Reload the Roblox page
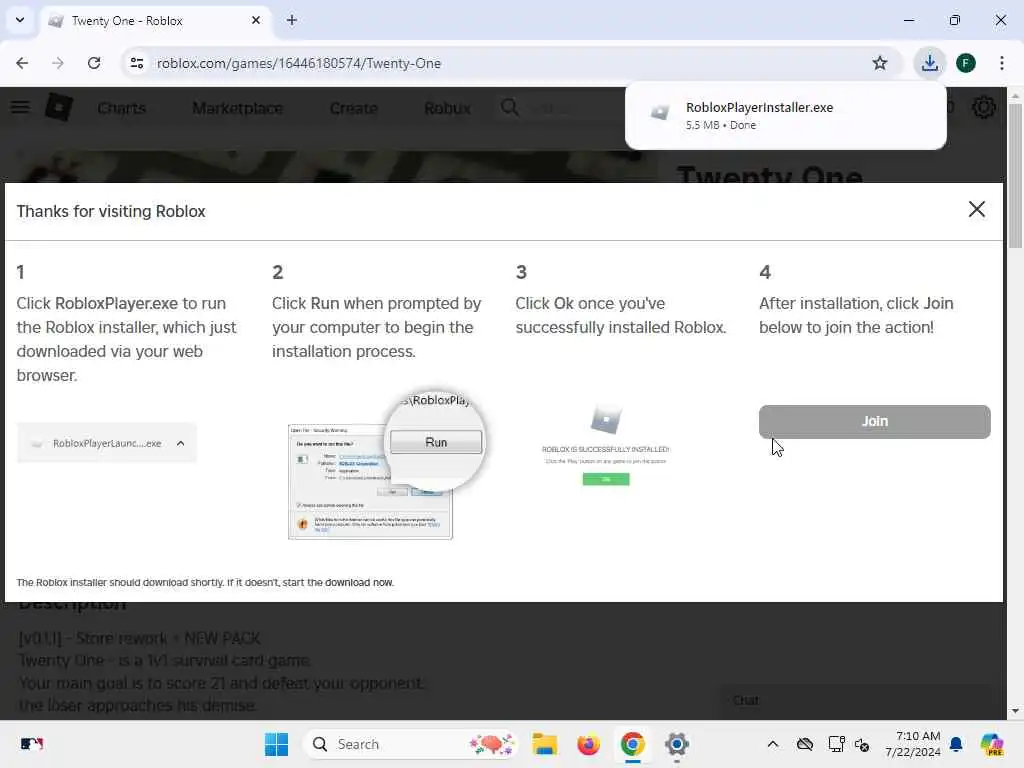Screen dimensions: 1024x768 (94, 63)
